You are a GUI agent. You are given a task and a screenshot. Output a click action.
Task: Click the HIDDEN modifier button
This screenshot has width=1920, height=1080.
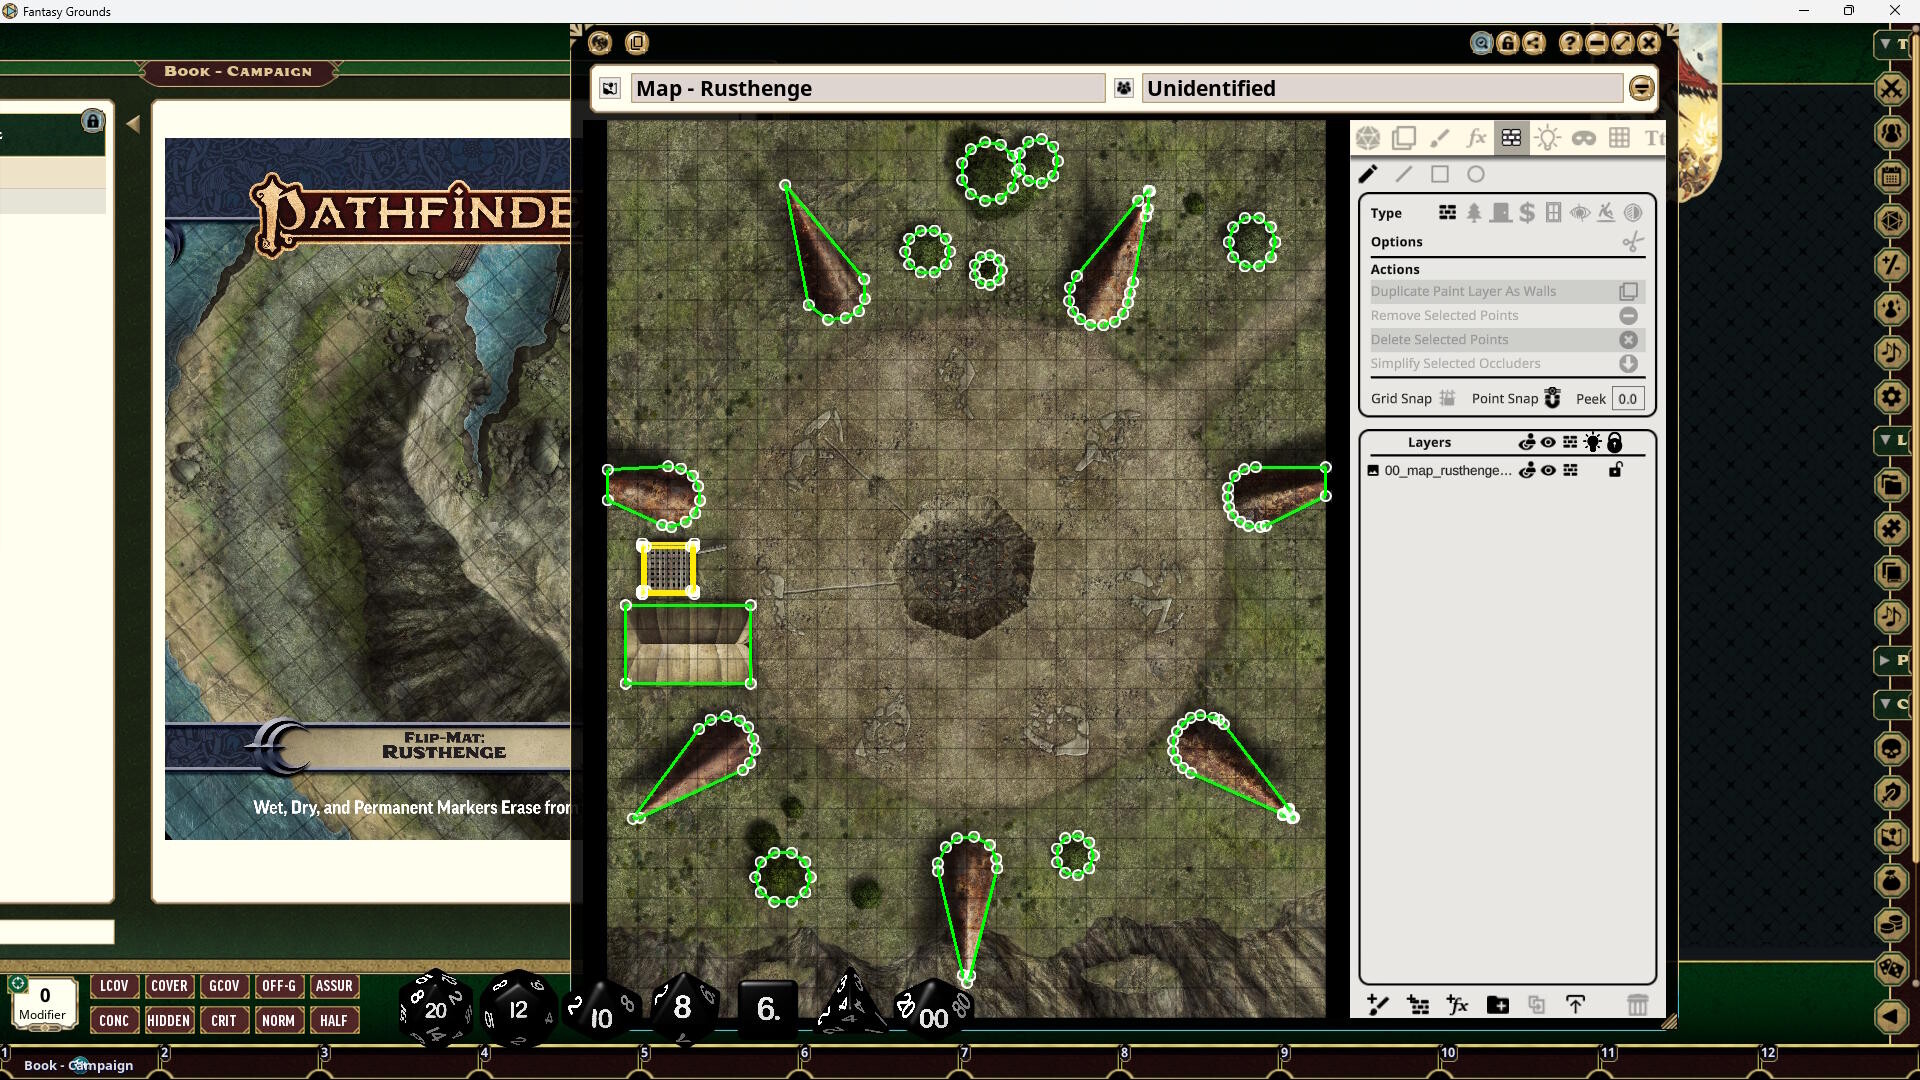169,1021
